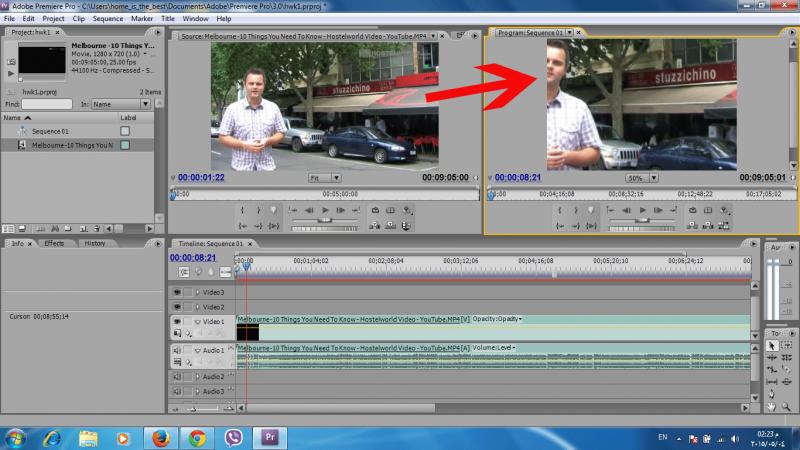
Task: Switch to the Effects tab
Action: click(x=54, y=243)
